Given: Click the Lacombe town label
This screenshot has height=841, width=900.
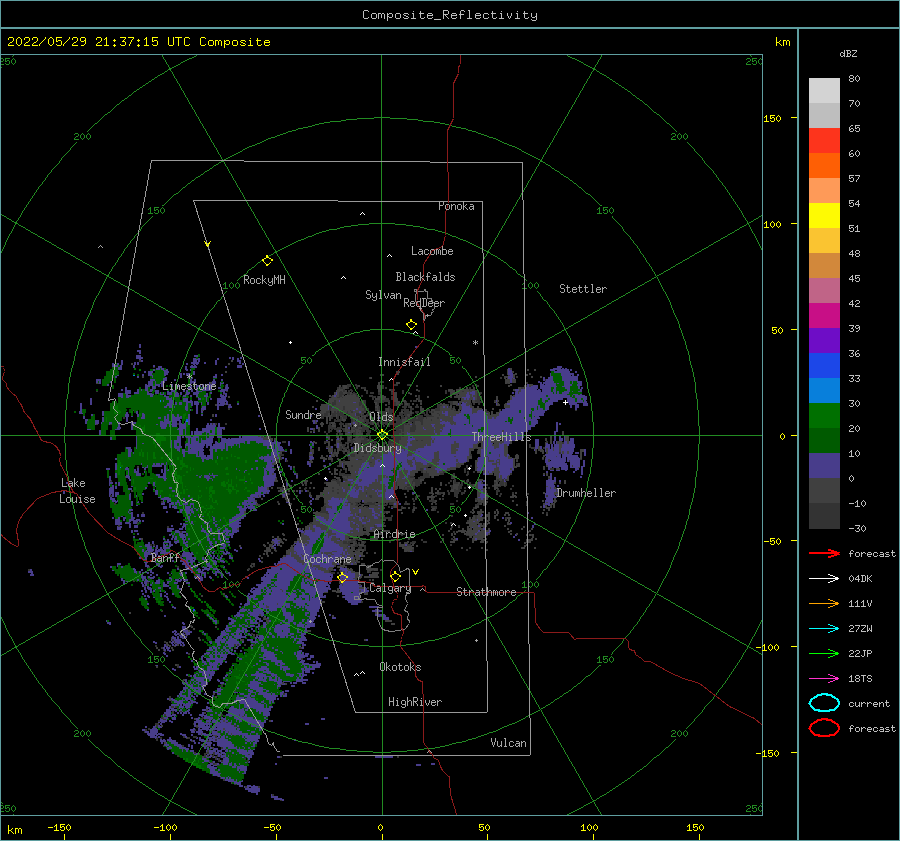Looking at the screenshot, I should (432, 251).
